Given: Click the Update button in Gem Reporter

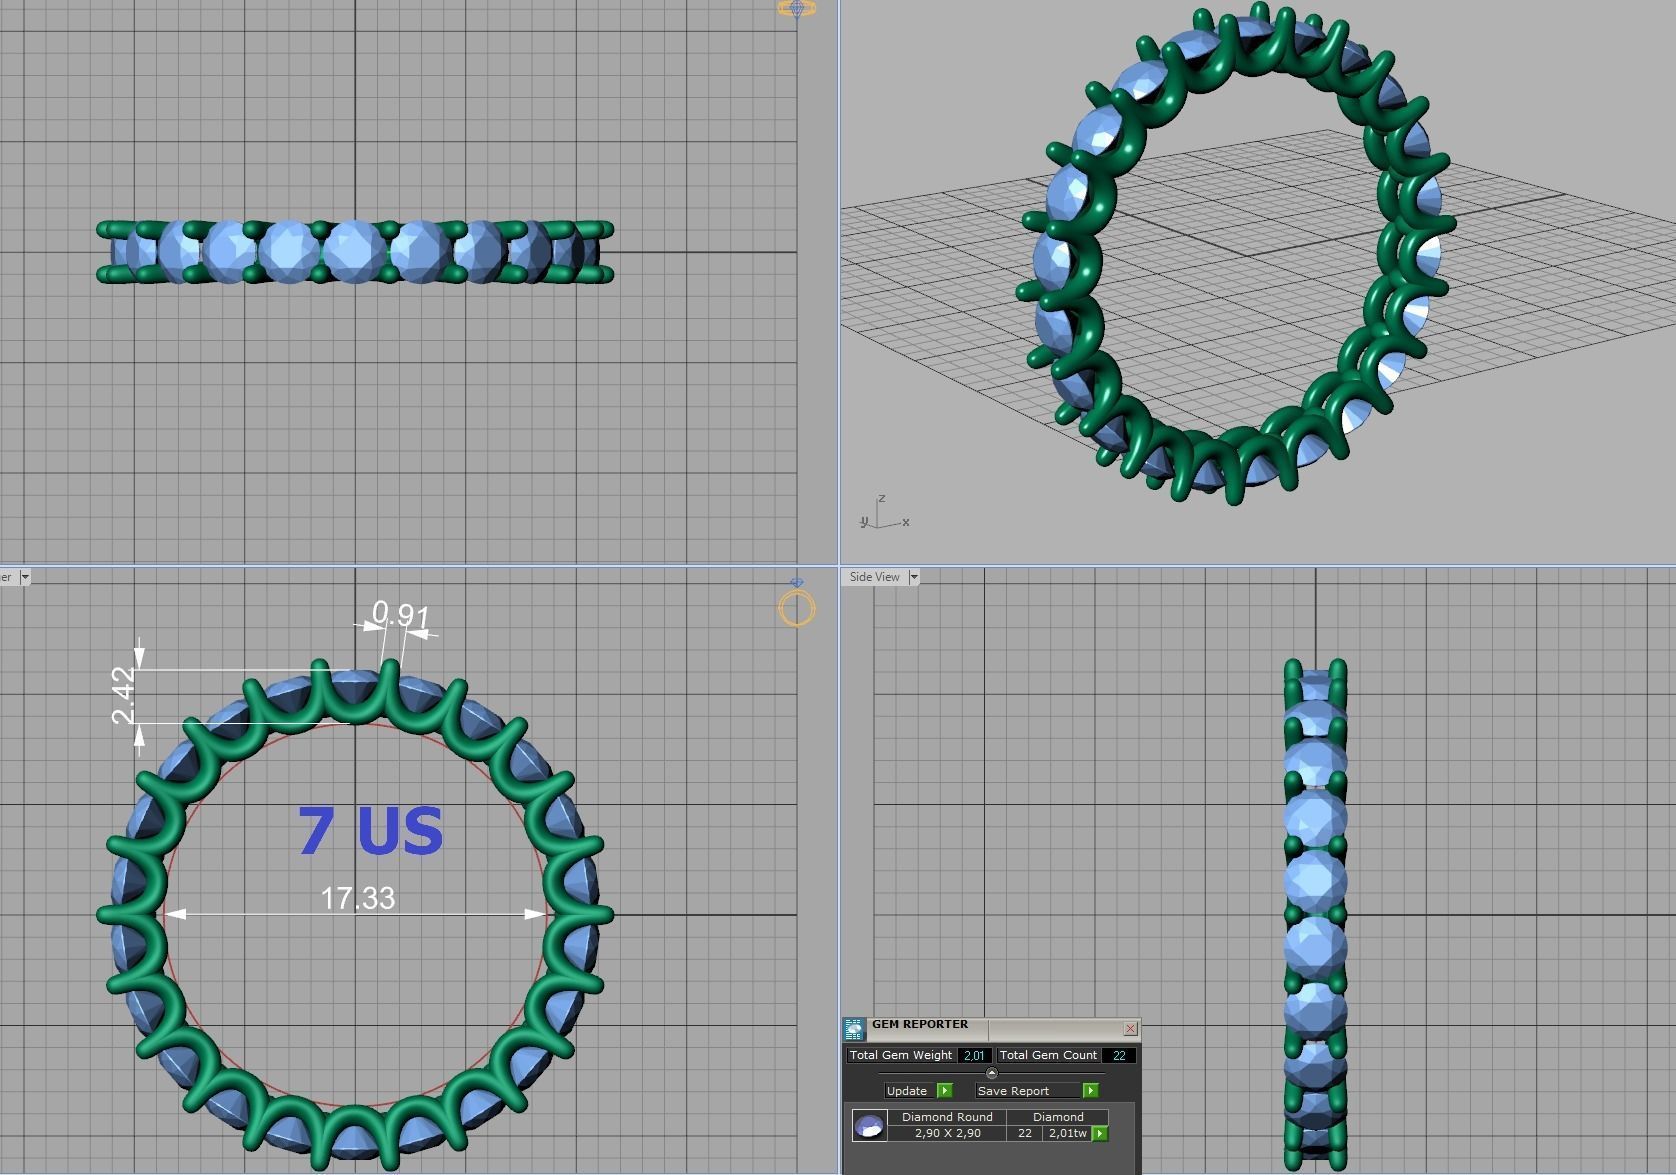Looking at the screenshot, I should pos(908,1091).
